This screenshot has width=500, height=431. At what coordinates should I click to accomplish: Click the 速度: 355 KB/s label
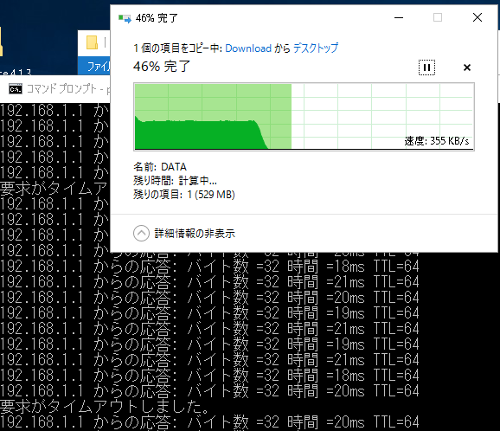click(437, 141)
